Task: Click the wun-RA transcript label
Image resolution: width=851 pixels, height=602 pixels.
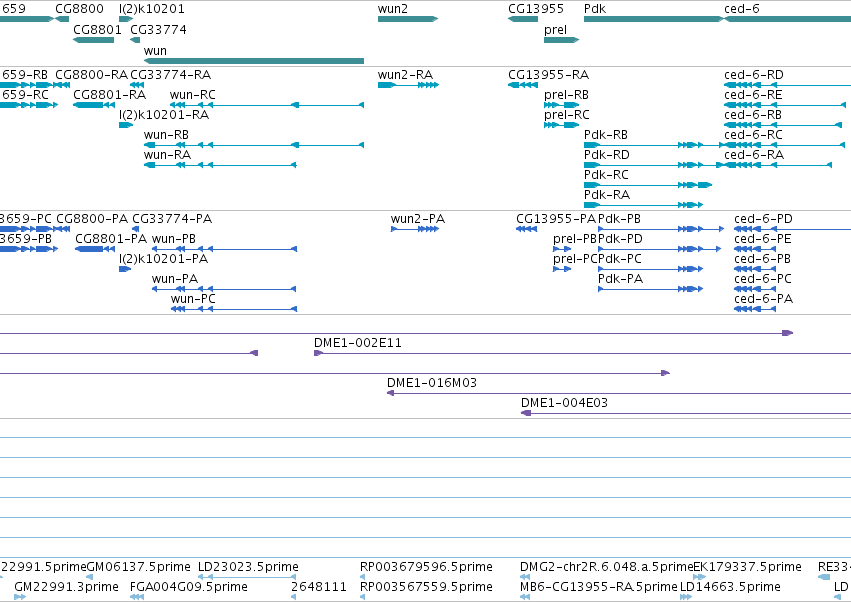Action: (167, 155)
